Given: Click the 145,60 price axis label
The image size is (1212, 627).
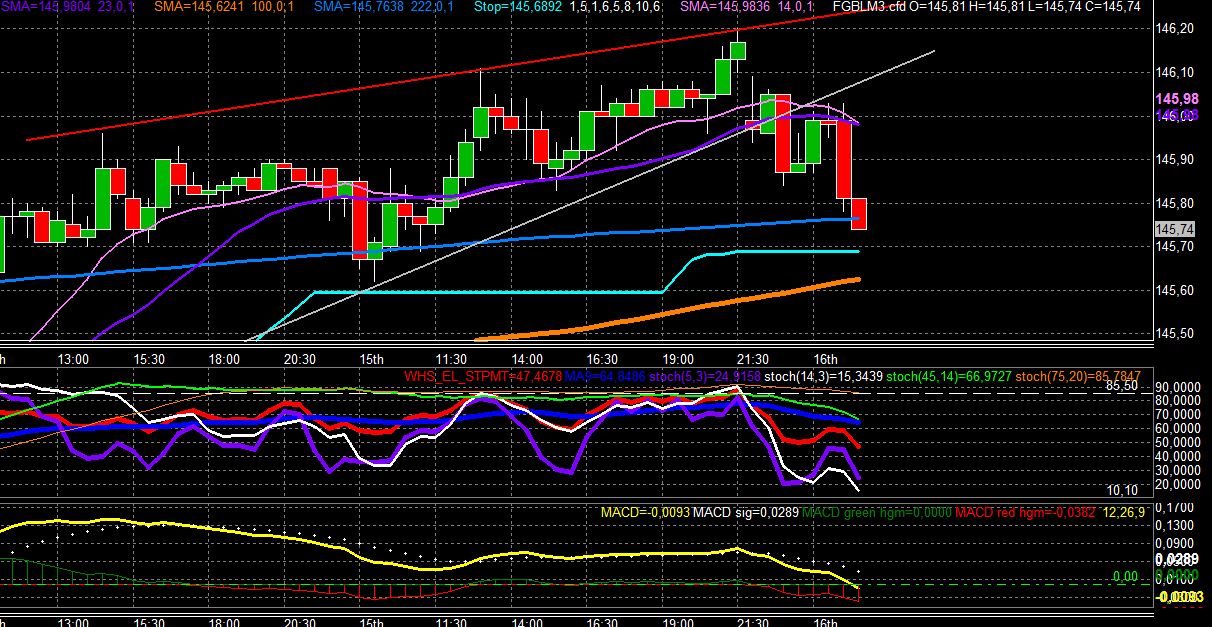Looking at the screenshot, I should [1174, 291].
